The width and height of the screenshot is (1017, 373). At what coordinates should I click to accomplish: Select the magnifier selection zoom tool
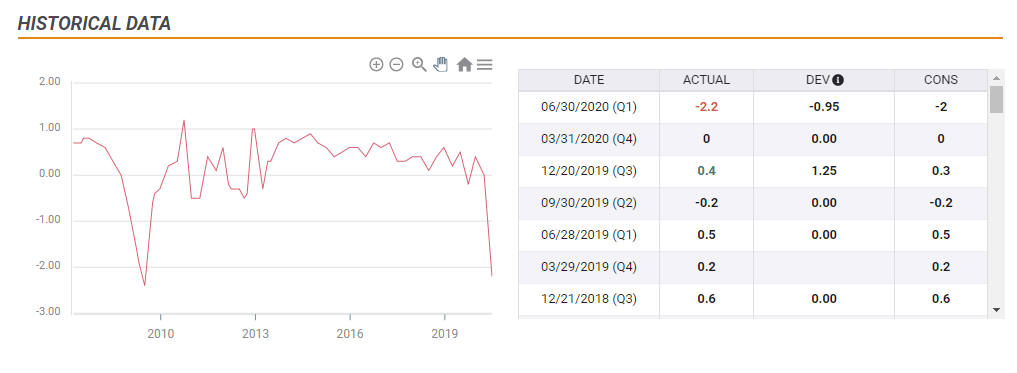coord(419,64)
